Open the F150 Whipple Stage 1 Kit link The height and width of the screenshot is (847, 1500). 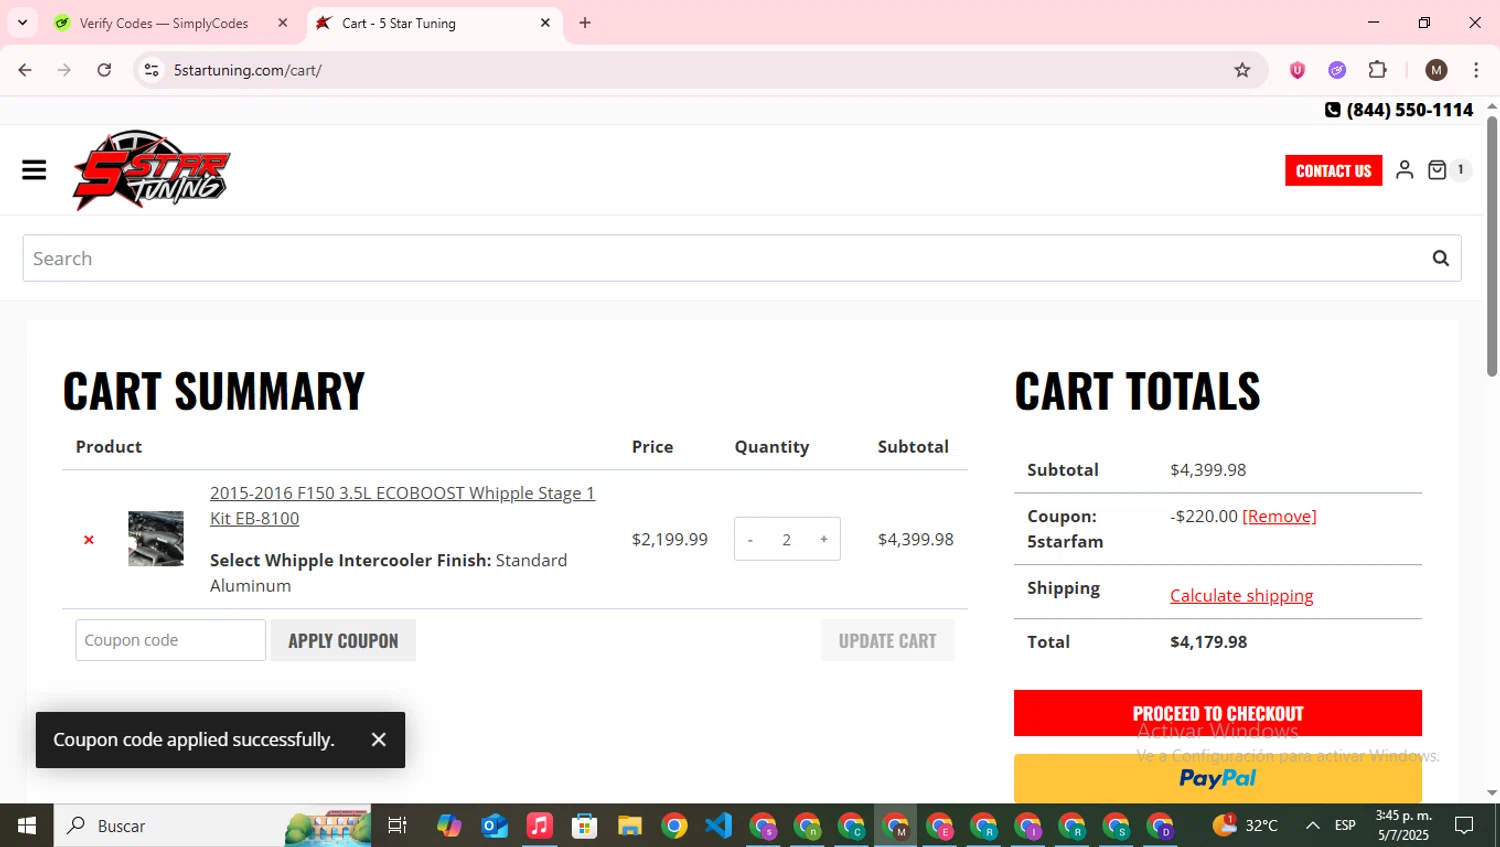(402, 506)
